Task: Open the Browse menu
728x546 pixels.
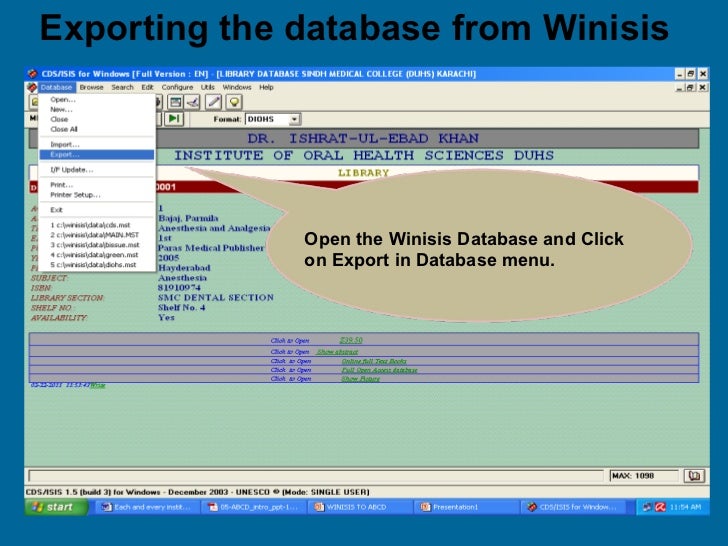Action: click(x=91, y=87)
